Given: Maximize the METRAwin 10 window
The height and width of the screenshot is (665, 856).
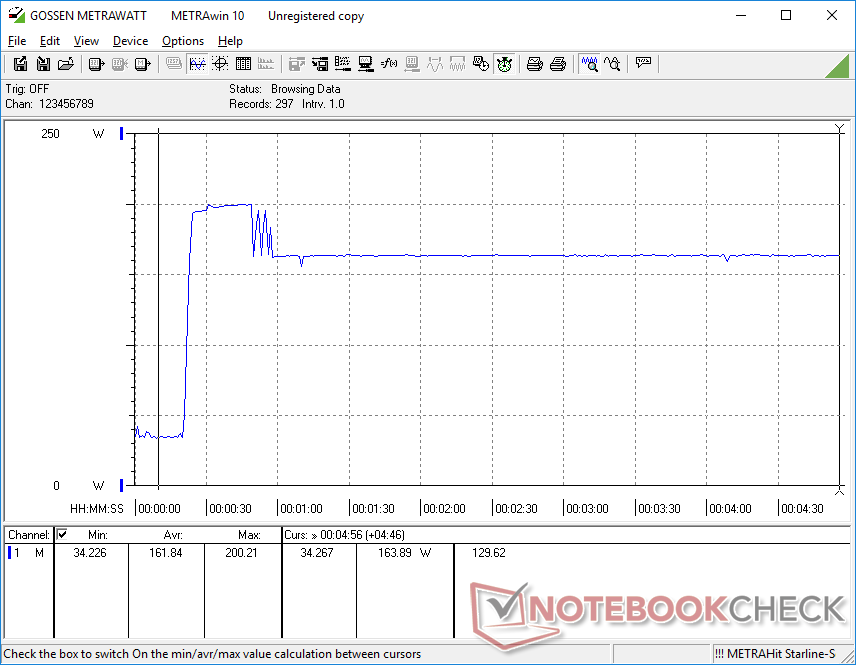Looking at the screenshot, I should [786, 15].
